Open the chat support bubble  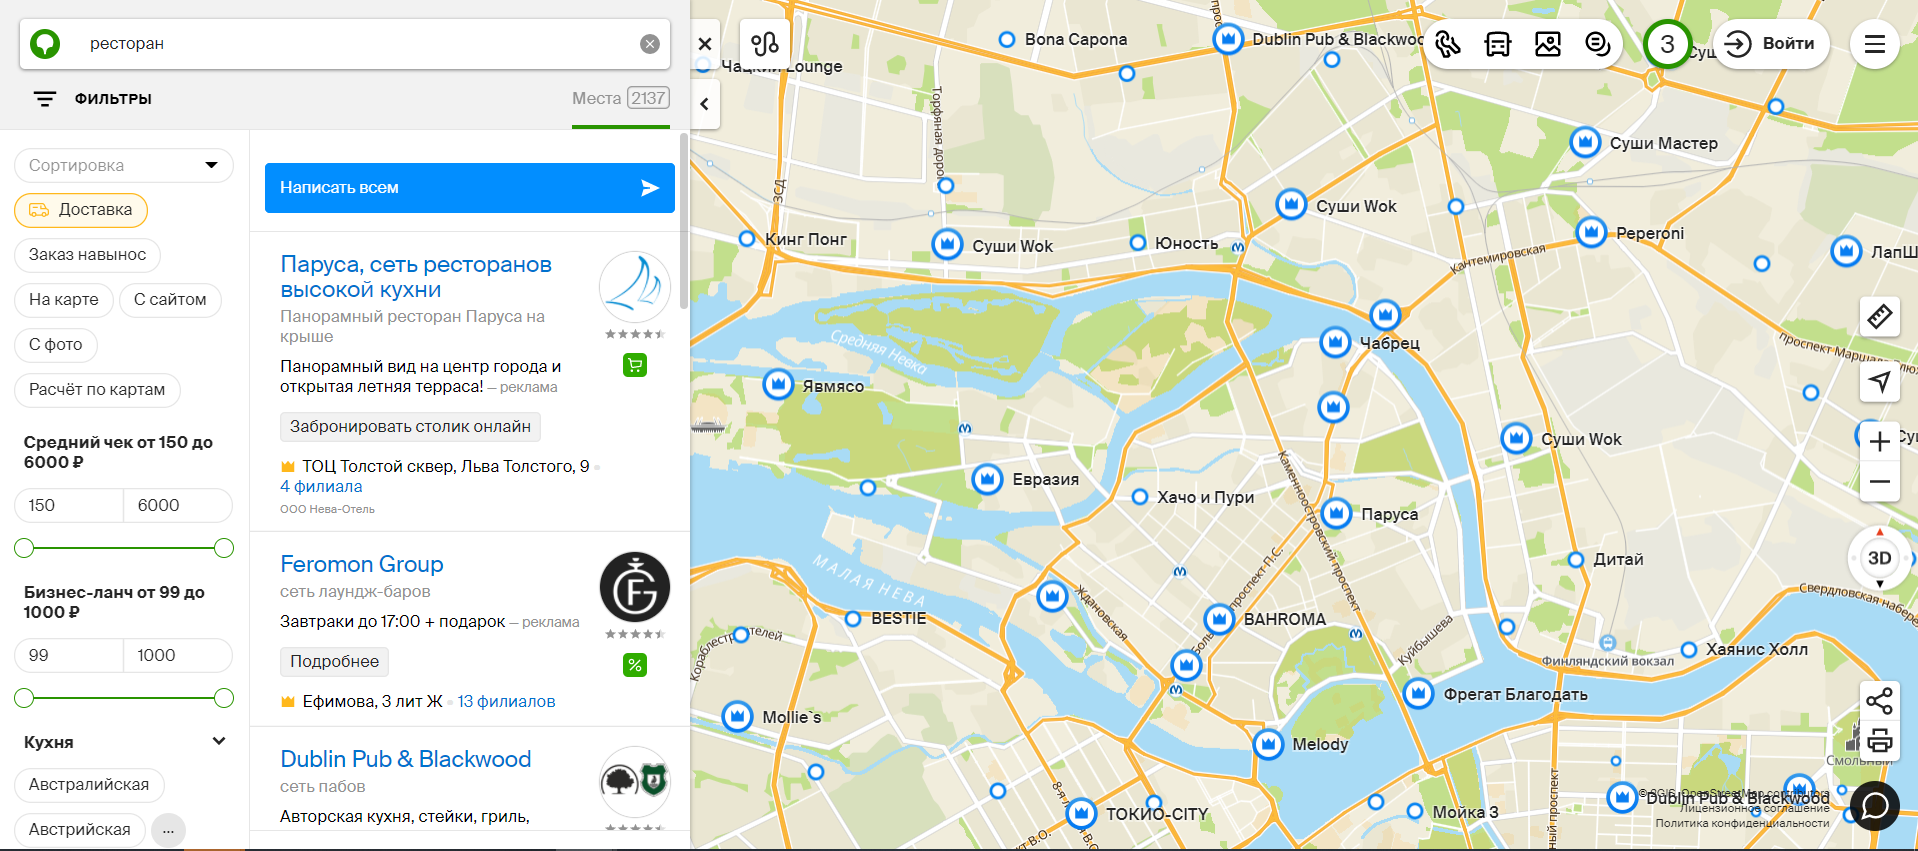click(1875, 805)
